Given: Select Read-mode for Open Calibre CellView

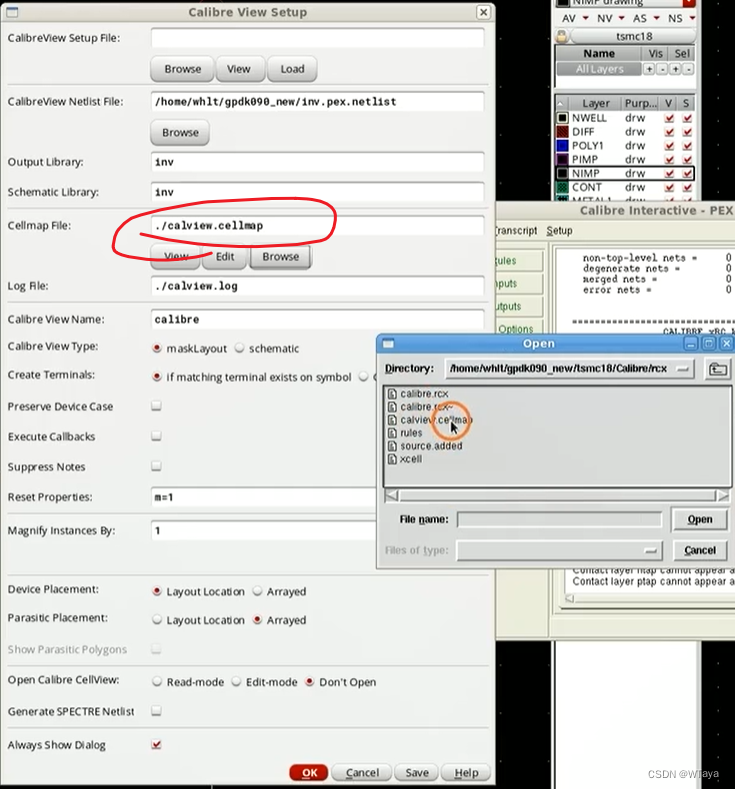Looking at the screenshot, I should [x=157, y=681].
